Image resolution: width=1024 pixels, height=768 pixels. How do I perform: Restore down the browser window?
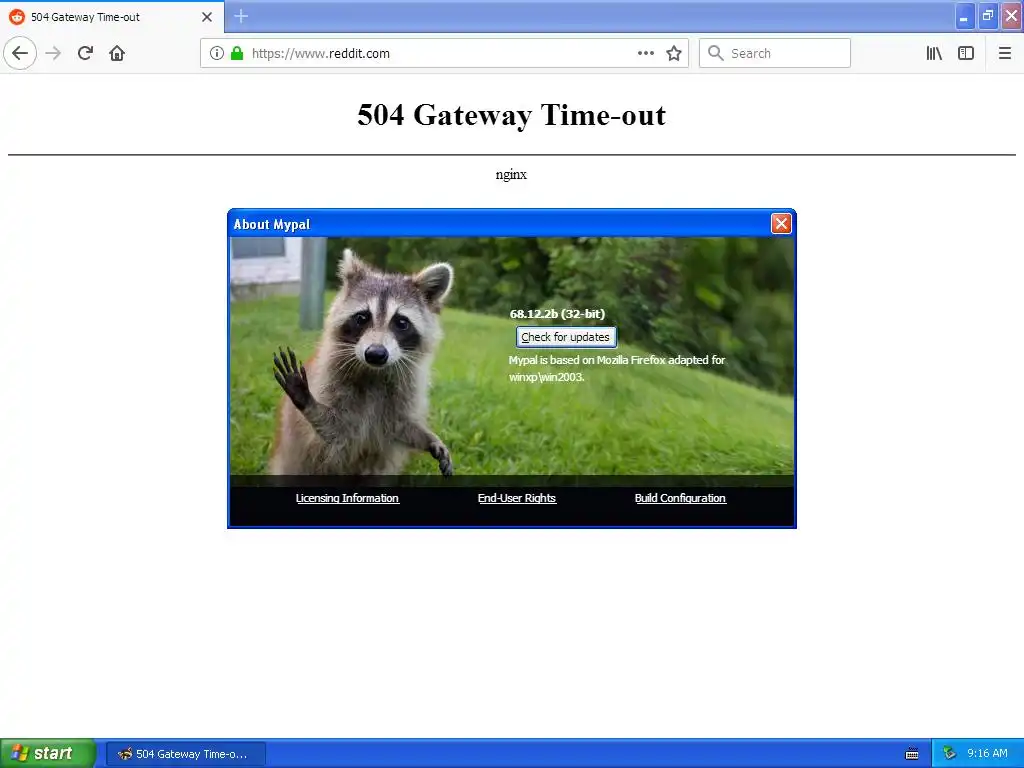point(988,16)
